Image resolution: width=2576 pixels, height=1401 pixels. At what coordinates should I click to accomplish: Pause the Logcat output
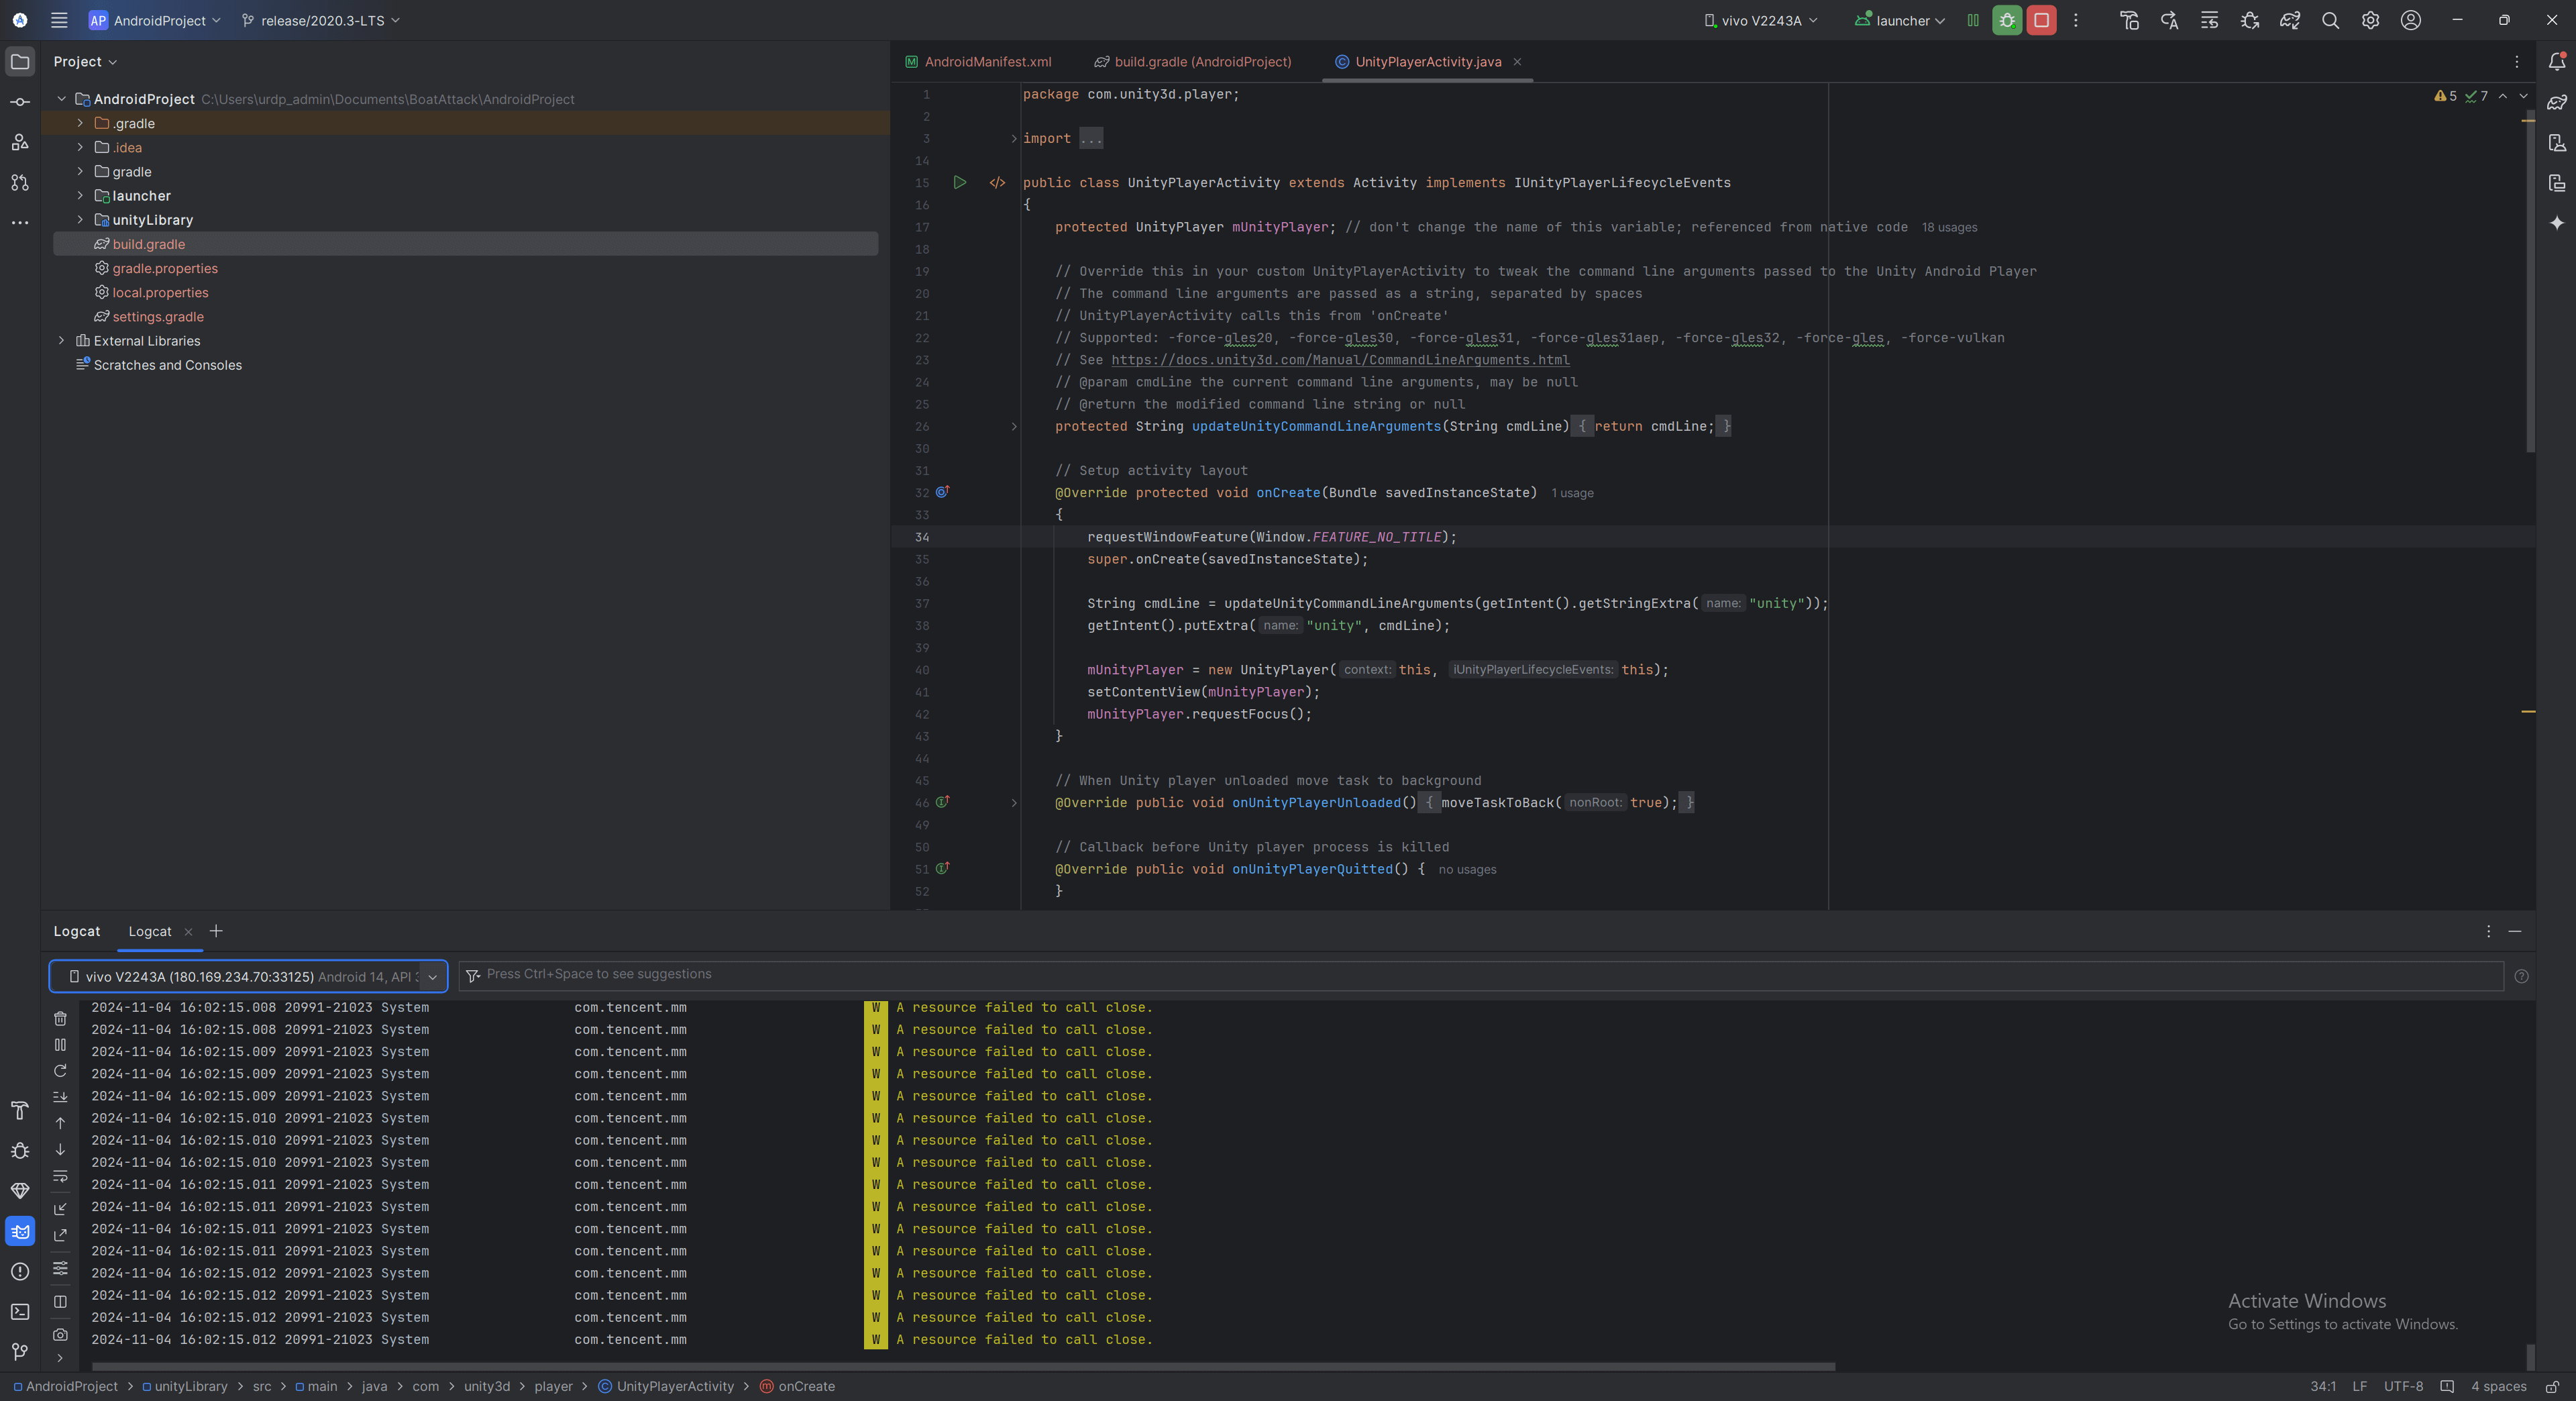pos(60,1044)
